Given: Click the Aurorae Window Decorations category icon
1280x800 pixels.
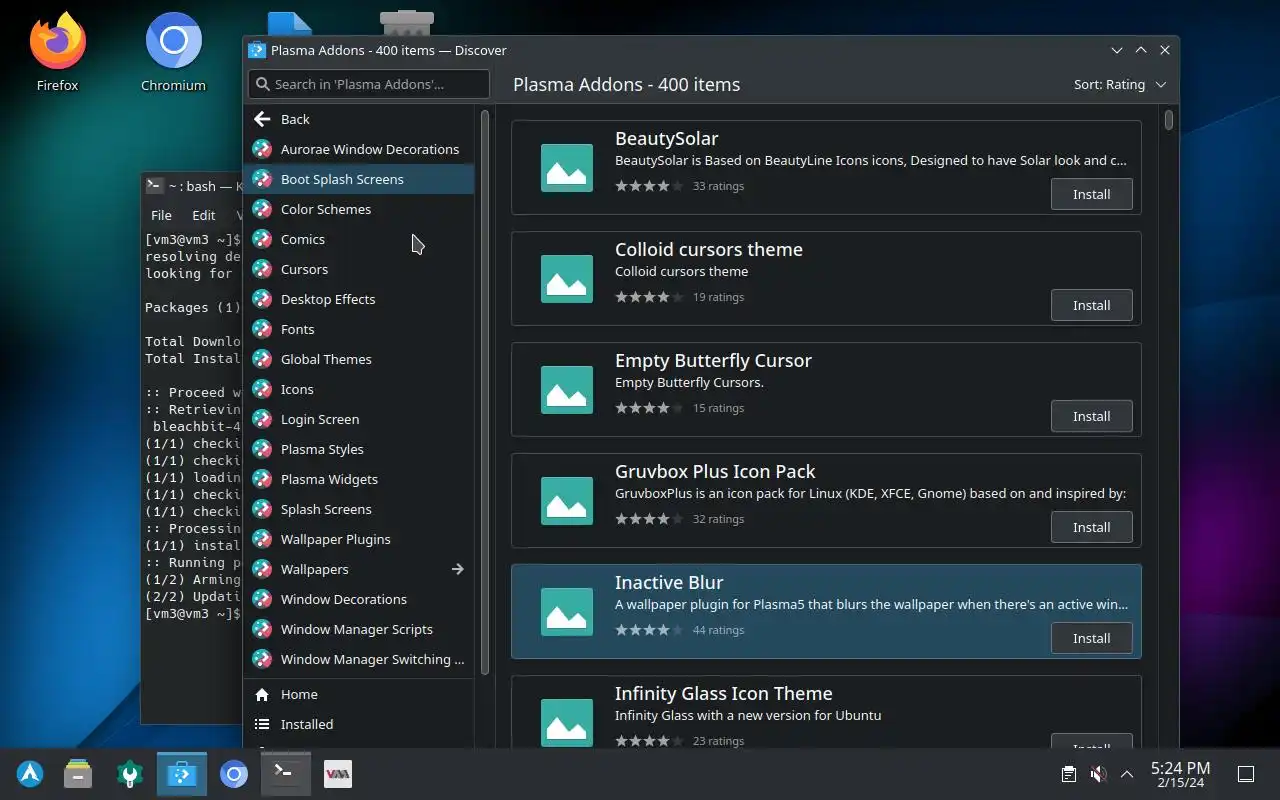Looking at the screenshot, I should click(262, 149).
